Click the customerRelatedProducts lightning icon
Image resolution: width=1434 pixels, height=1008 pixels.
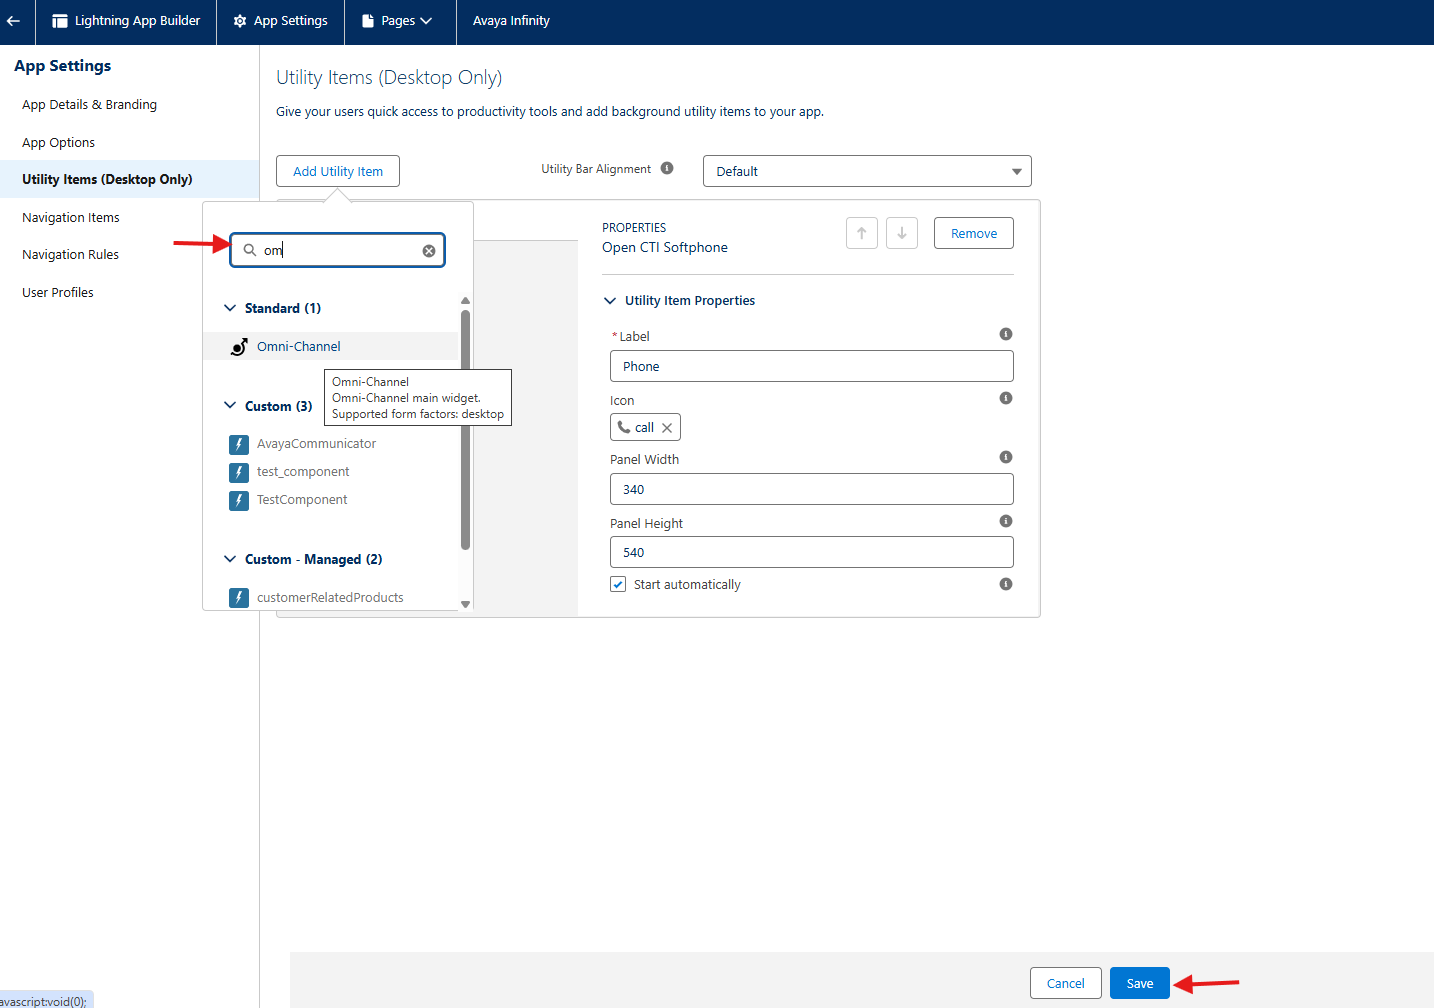coord(239,598)
